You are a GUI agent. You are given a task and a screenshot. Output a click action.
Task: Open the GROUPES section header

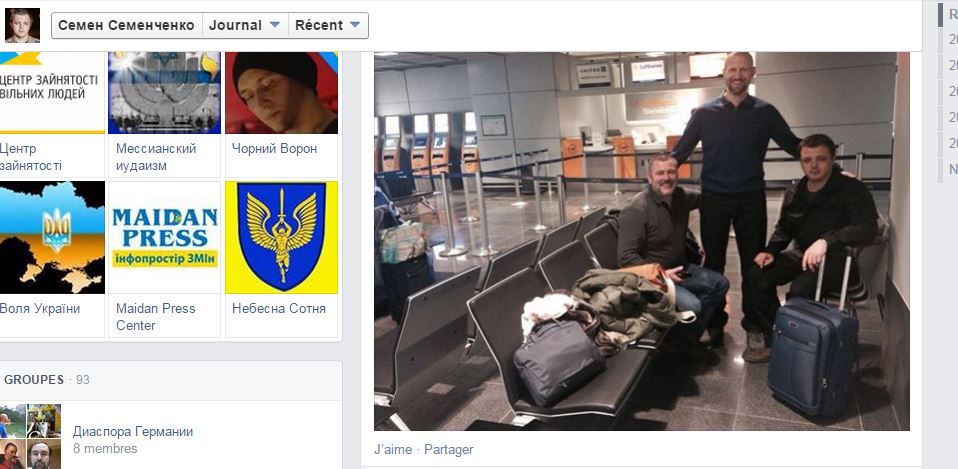[x=34, y=380]
